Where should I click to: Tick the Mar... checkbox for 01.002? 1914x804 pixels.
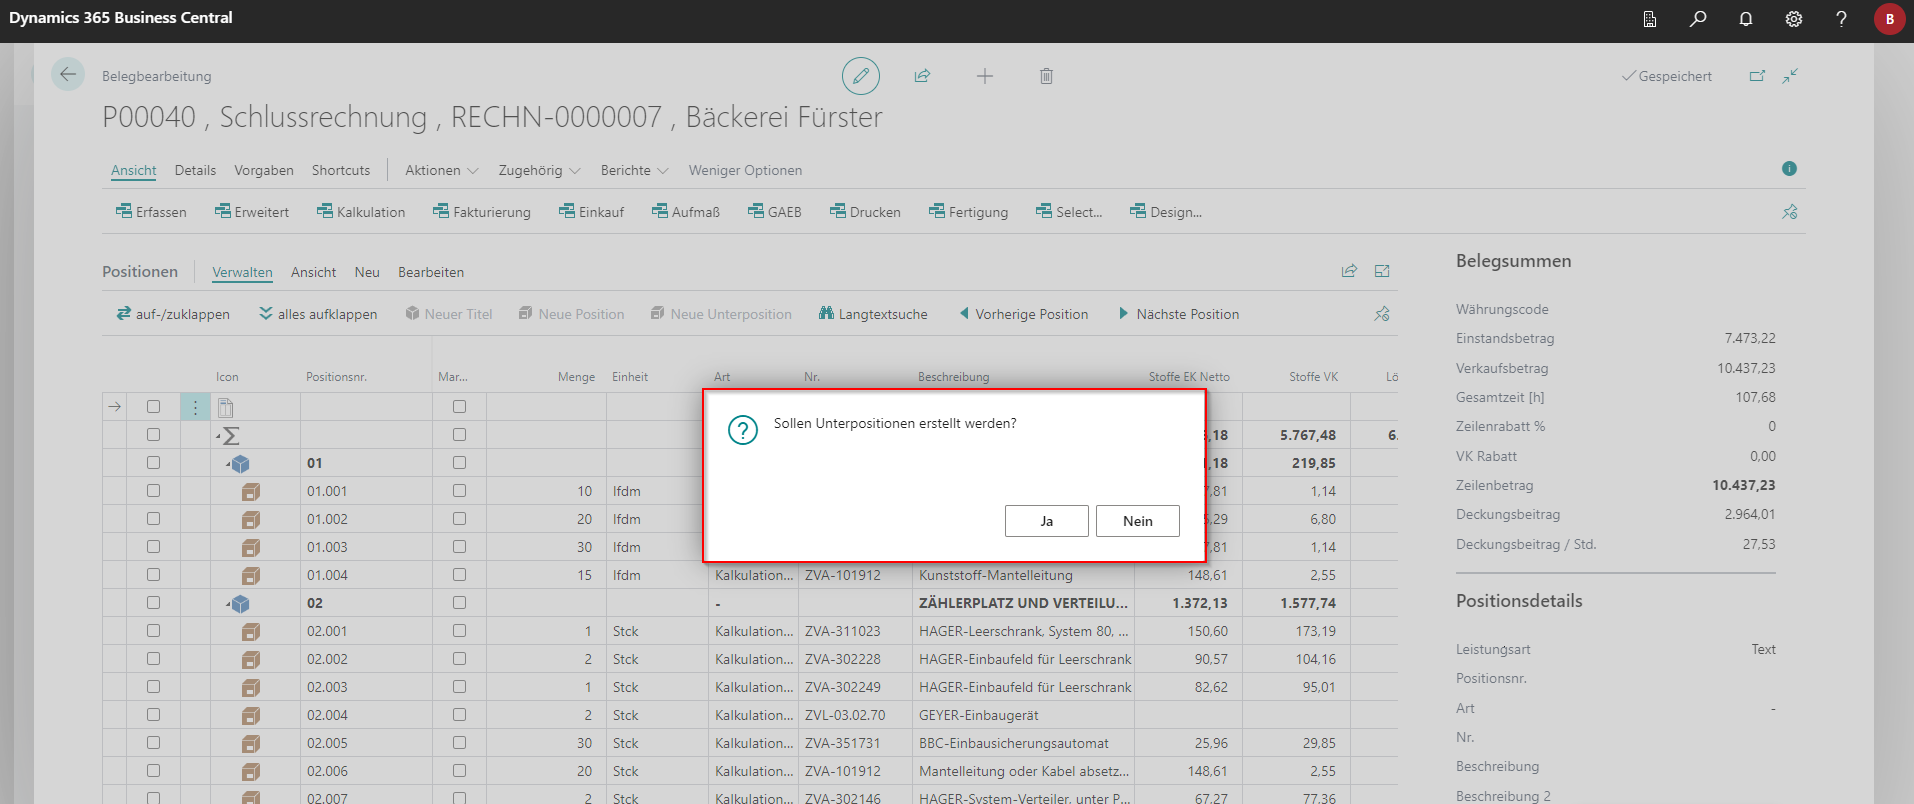pos(459,519)
